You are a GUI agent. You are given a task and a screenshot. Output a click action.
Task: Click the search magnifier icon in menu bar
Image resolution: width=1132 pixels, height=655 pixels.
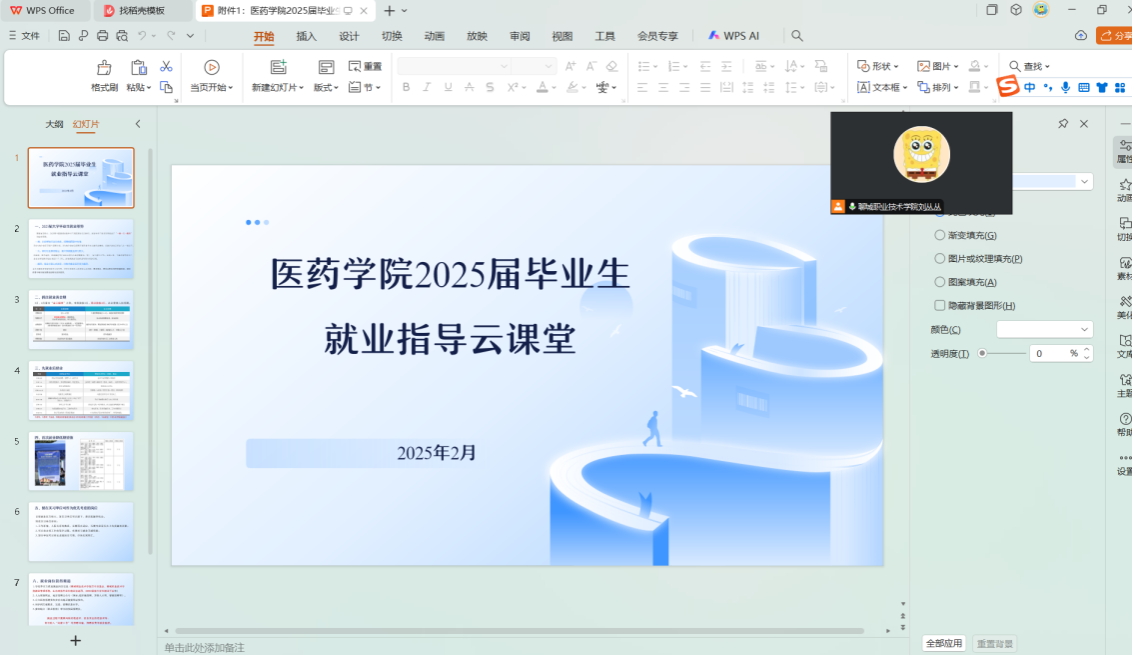coord(797,36)
